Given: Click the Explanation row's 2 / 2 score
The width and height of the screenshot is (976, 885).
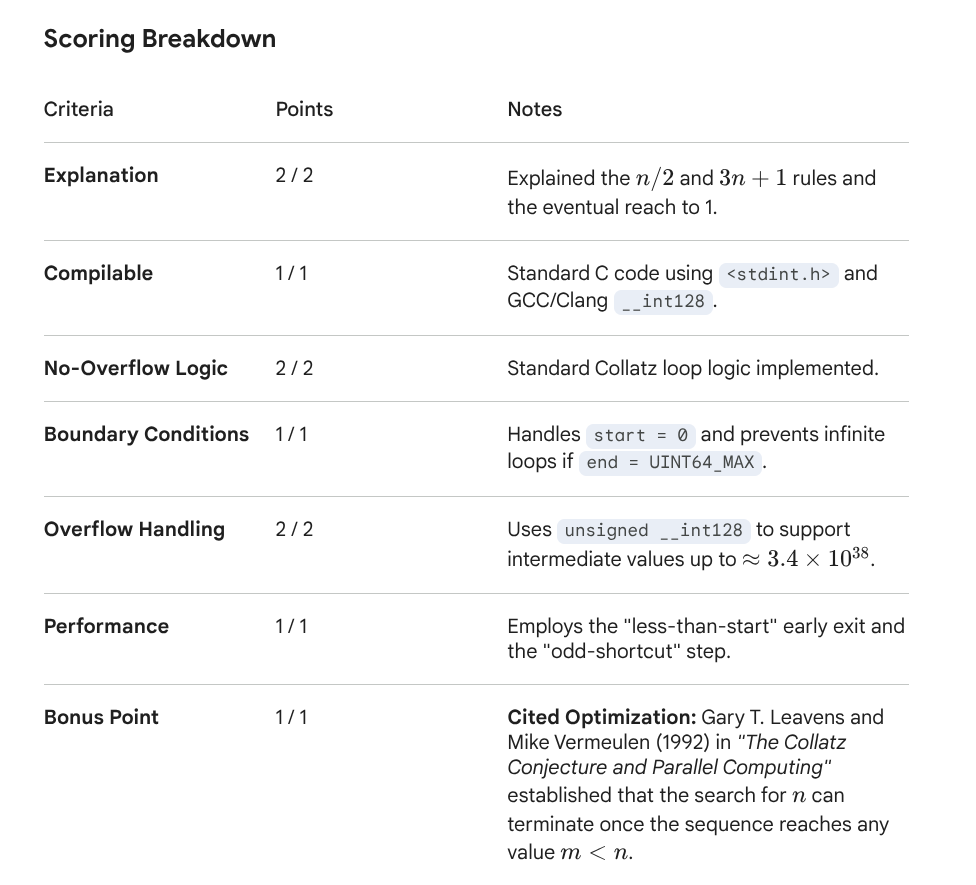Looking at the screenshot, I should 294,175.
